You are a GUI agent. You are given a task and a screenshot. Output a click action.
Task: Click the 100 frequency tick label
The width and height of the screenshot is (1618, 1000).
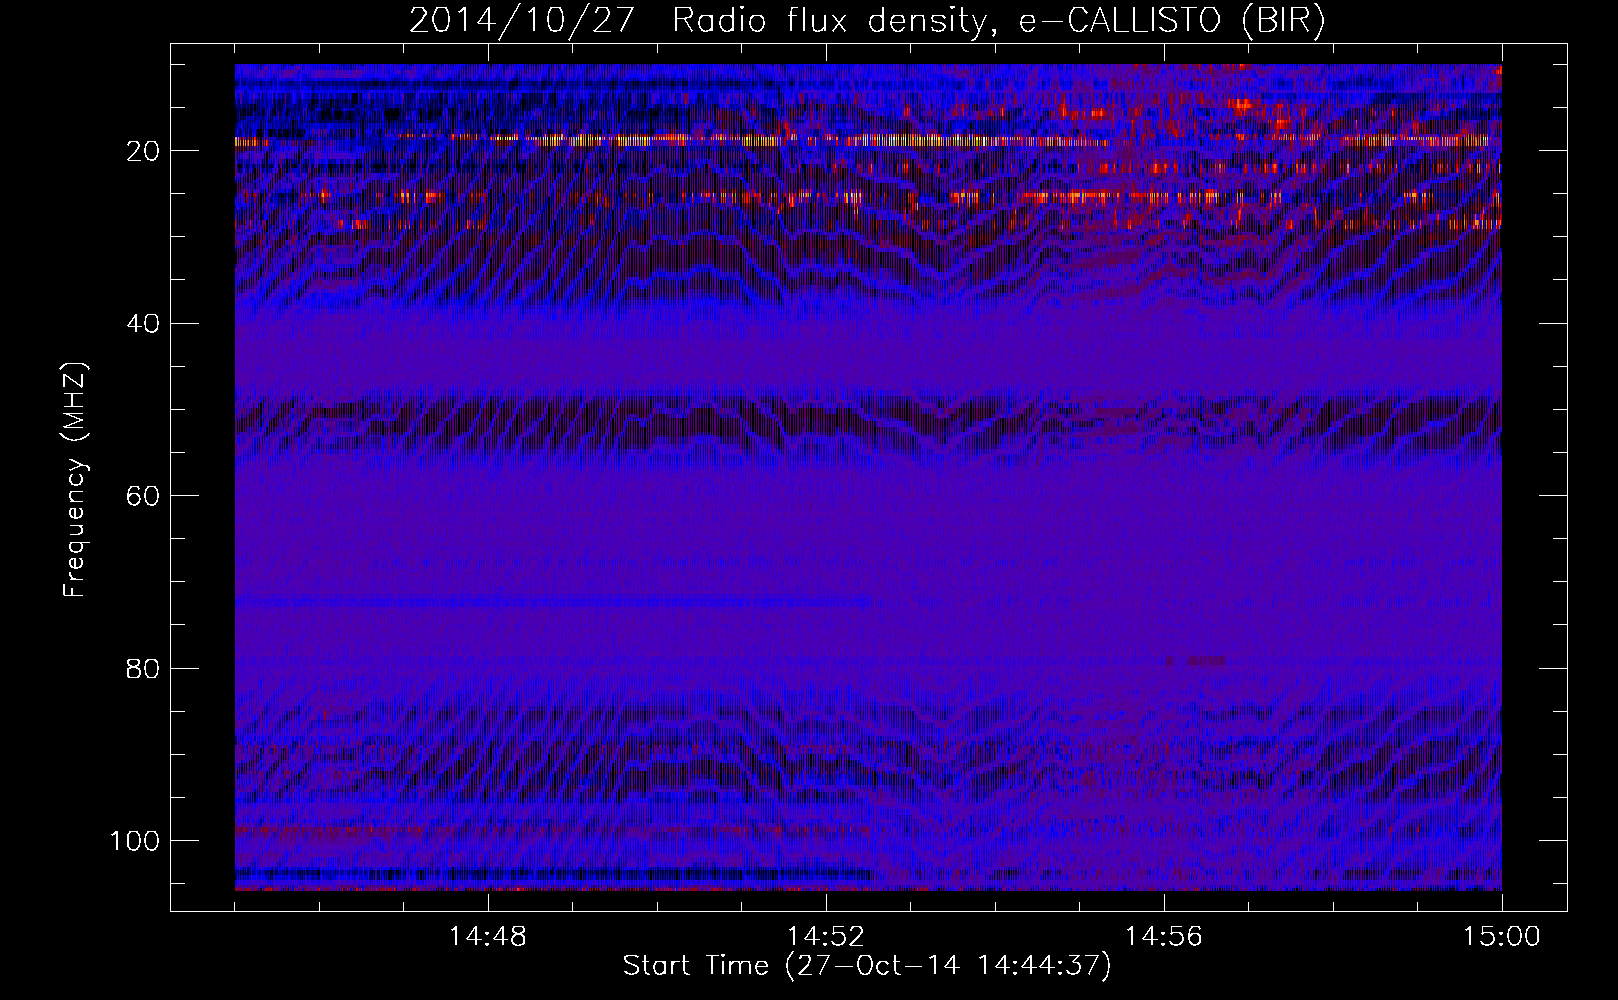tap(135, 841)
